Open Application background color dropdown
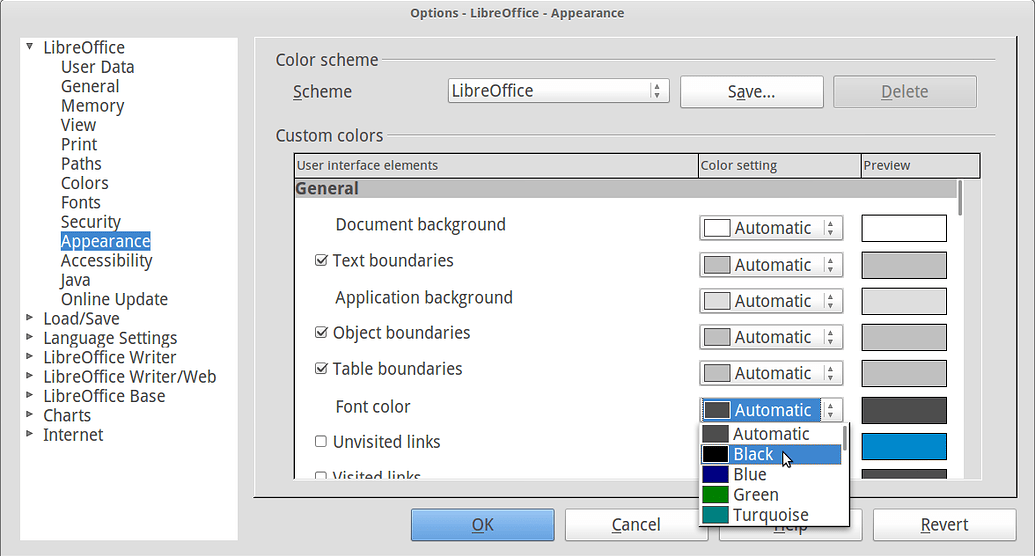The height and width of the screenshot is (556, 1035). pos(771,301)
